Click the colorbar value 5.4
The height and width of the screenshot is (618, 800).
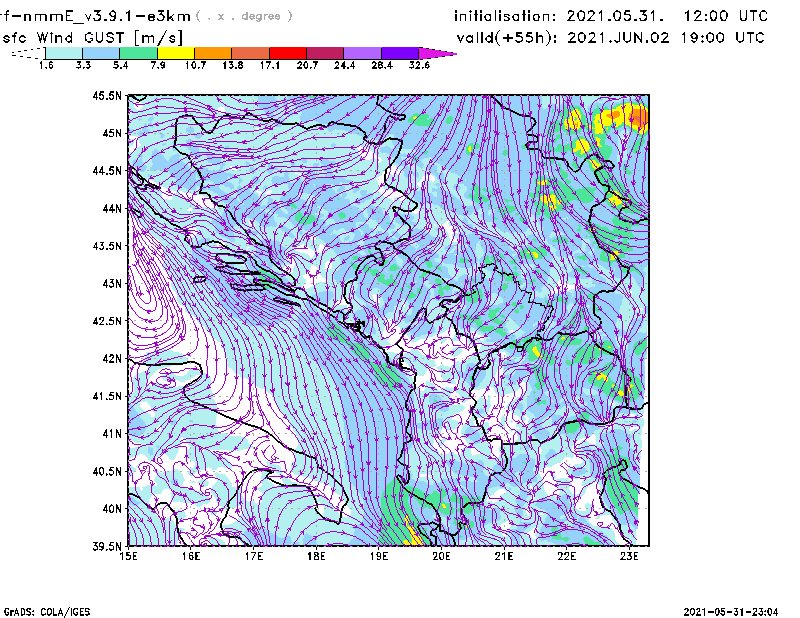pos(120,65)
